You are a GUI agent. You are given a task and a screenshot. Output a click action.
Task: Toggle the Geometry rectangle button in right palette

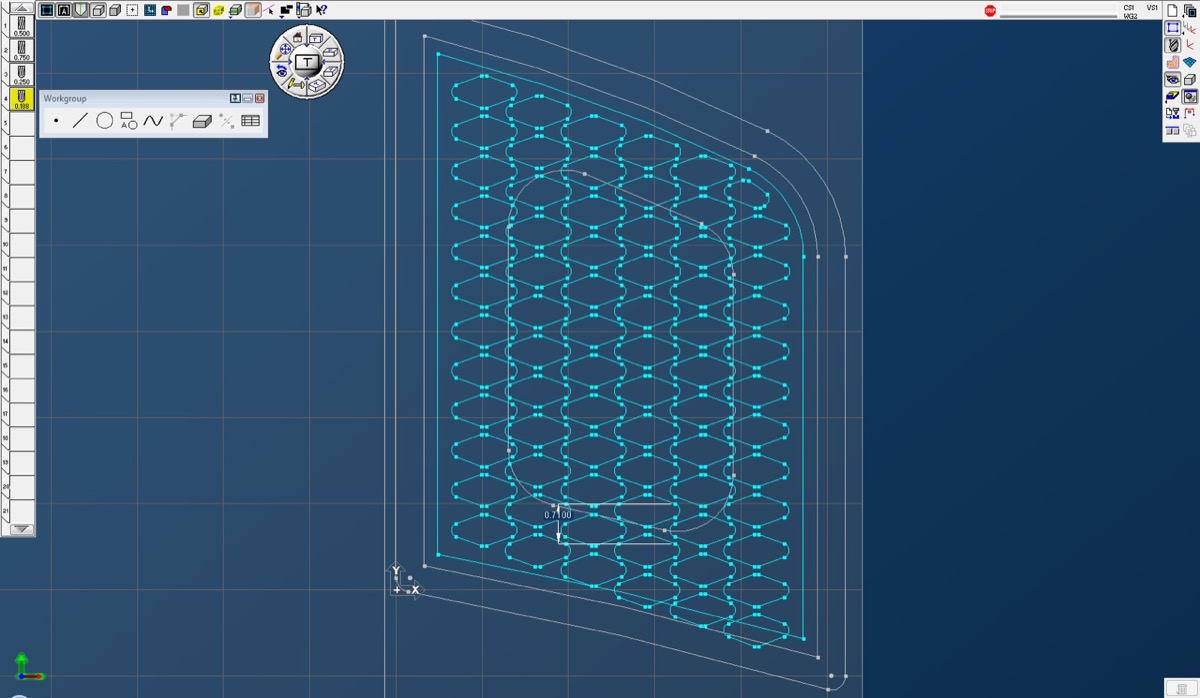point(1173,28)
